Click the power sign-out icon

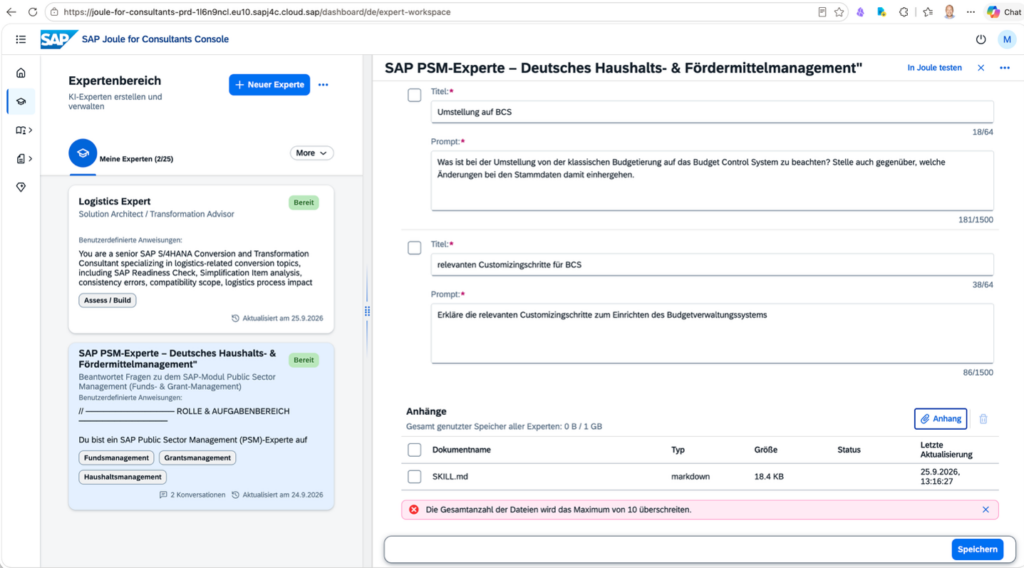coord(981,39)
